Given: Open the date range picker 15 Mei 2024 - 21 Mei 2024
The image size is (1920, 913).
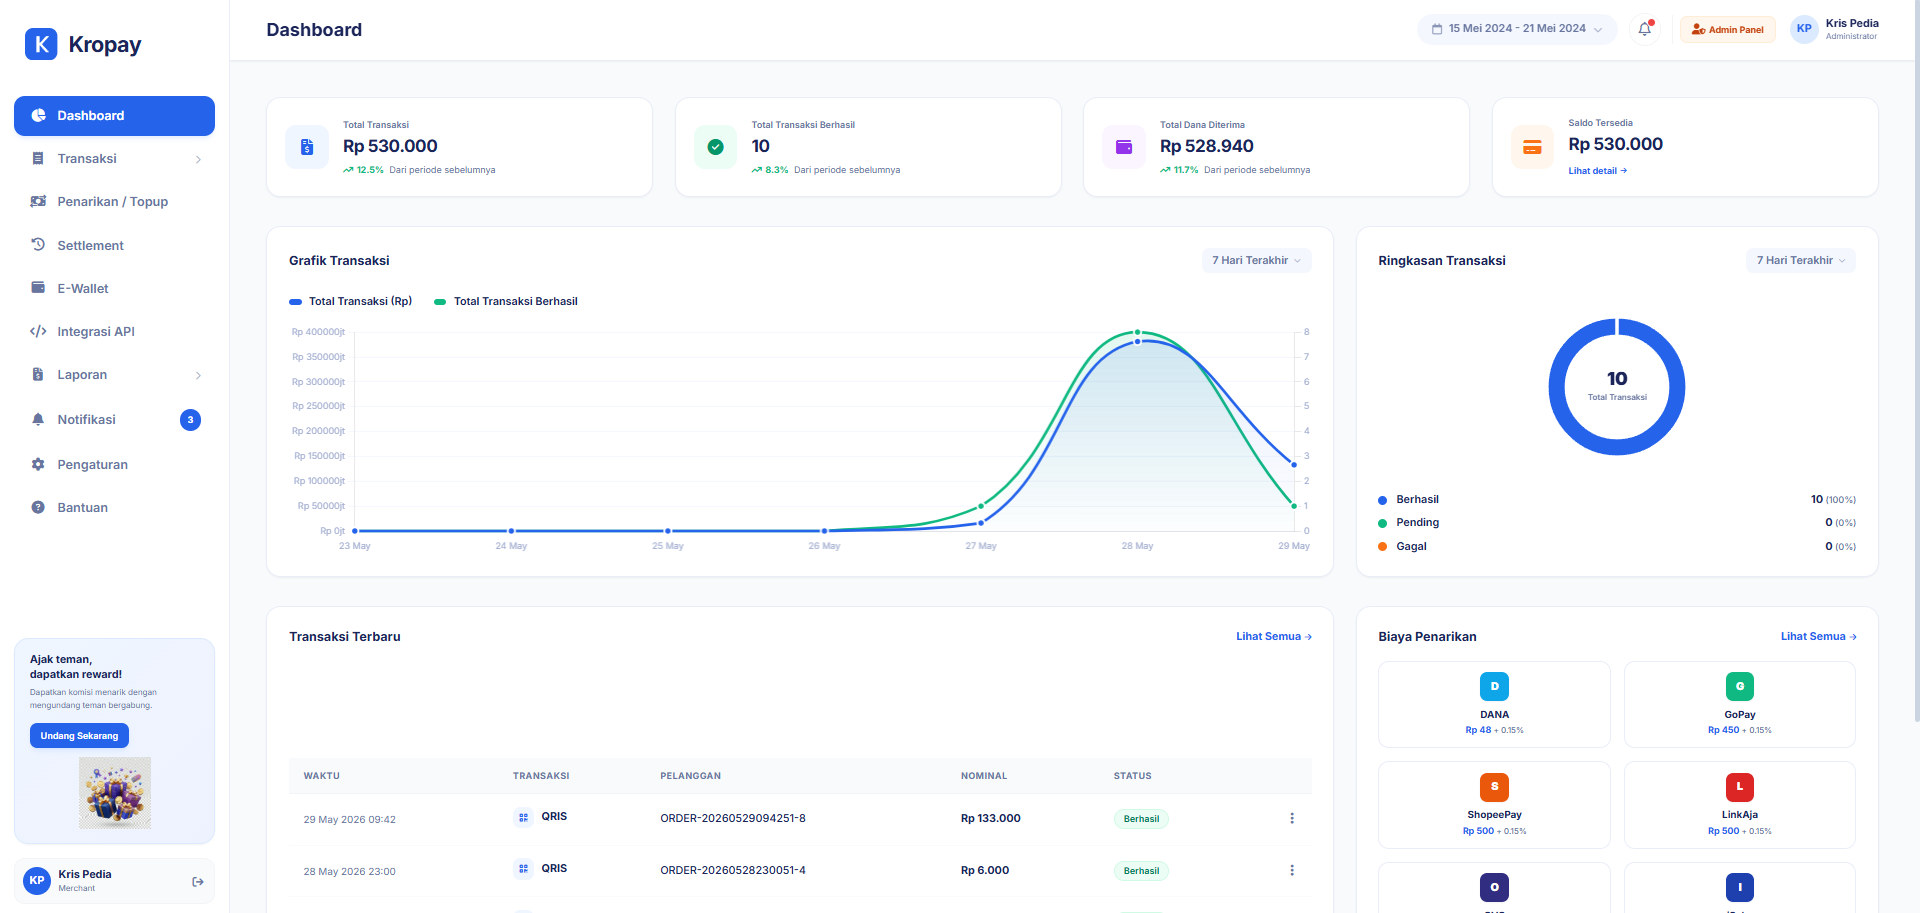Looking at the screenshot, I should 1517,29.
